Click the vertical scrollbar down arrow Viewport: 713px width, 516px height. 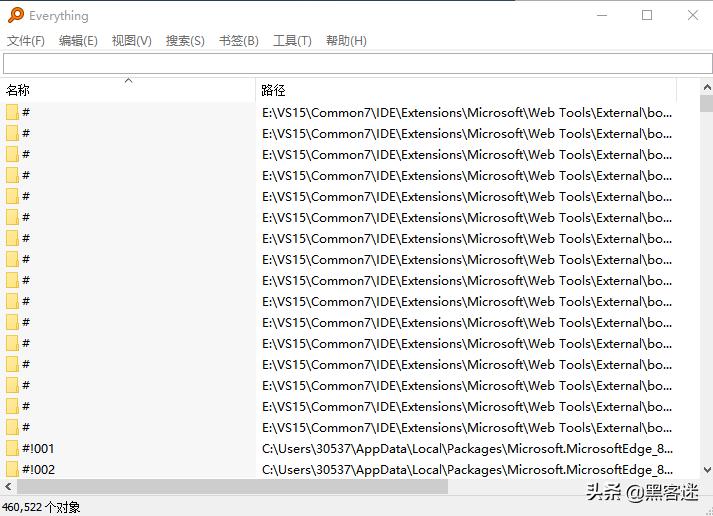coord(707,470)
